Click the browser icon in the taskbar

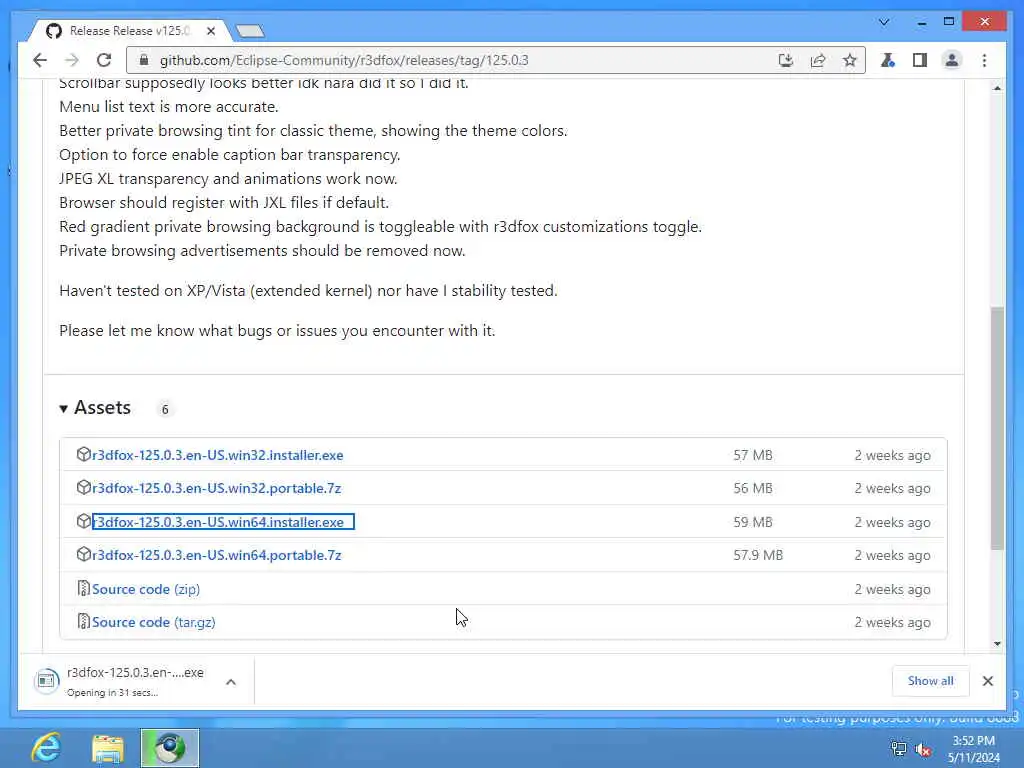170,748
